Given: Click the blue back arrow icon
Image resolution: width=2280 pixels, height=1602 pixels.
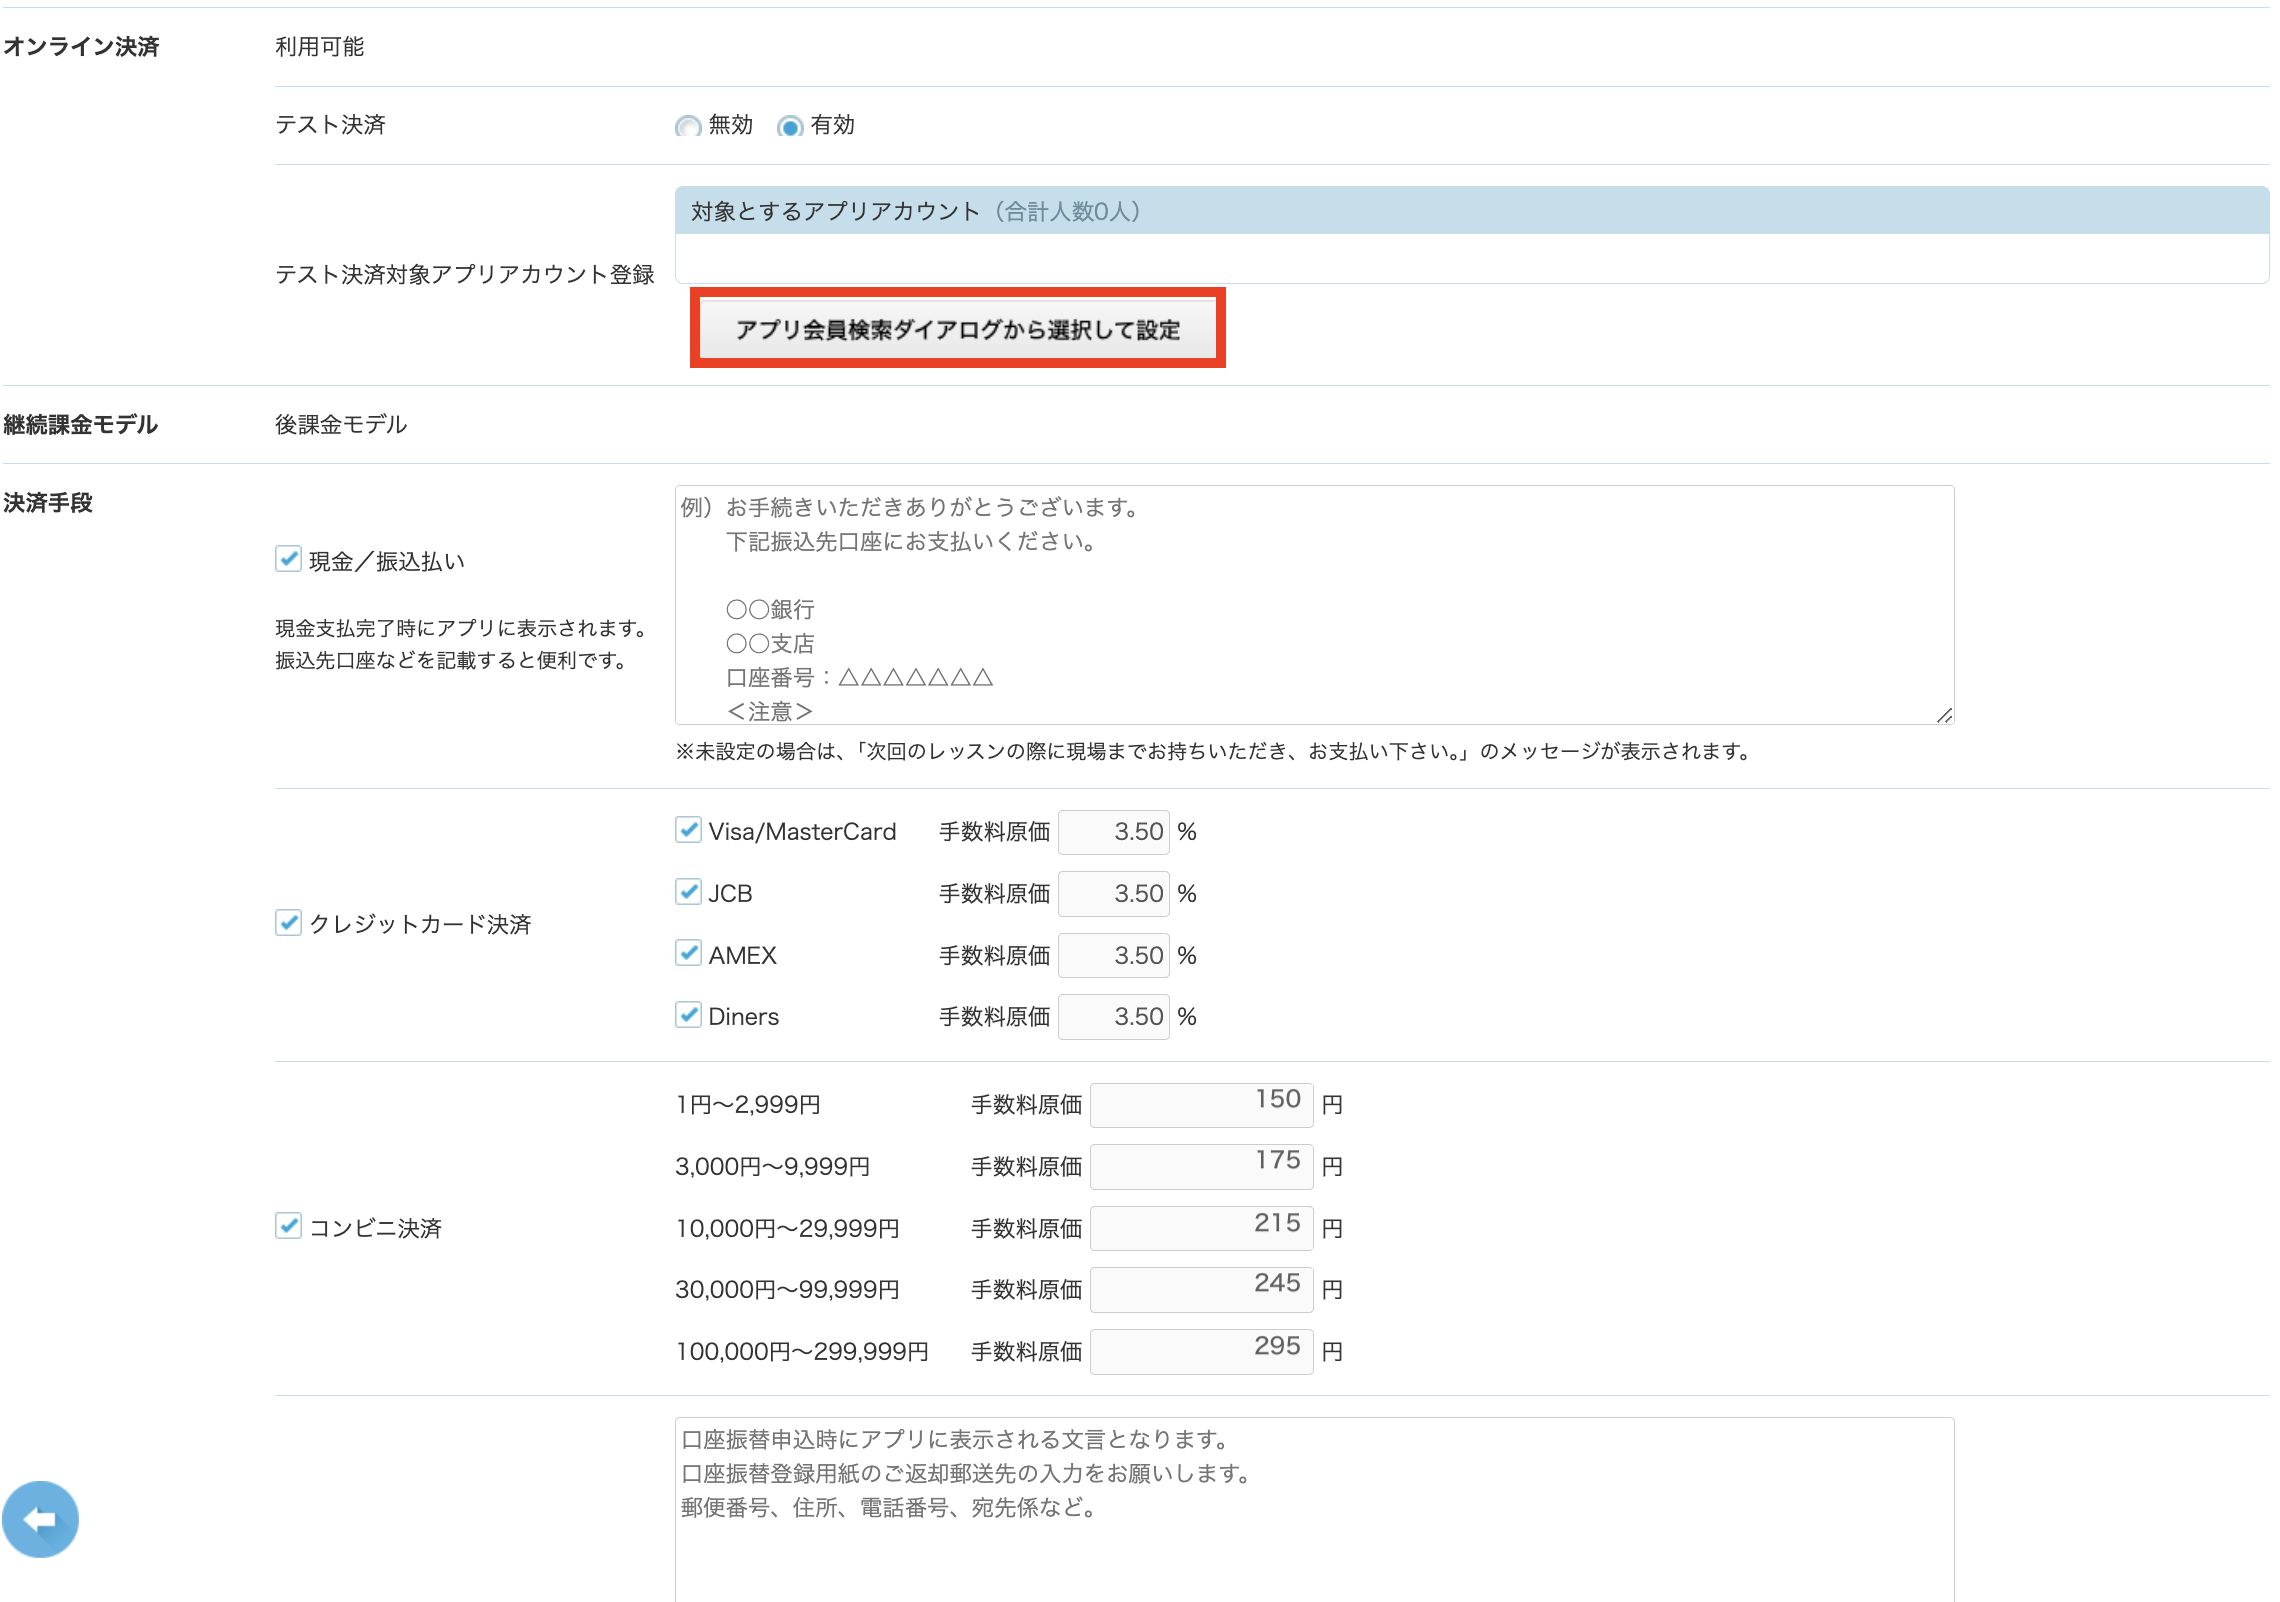Looking at the screenshot, I should [40, 1519].
